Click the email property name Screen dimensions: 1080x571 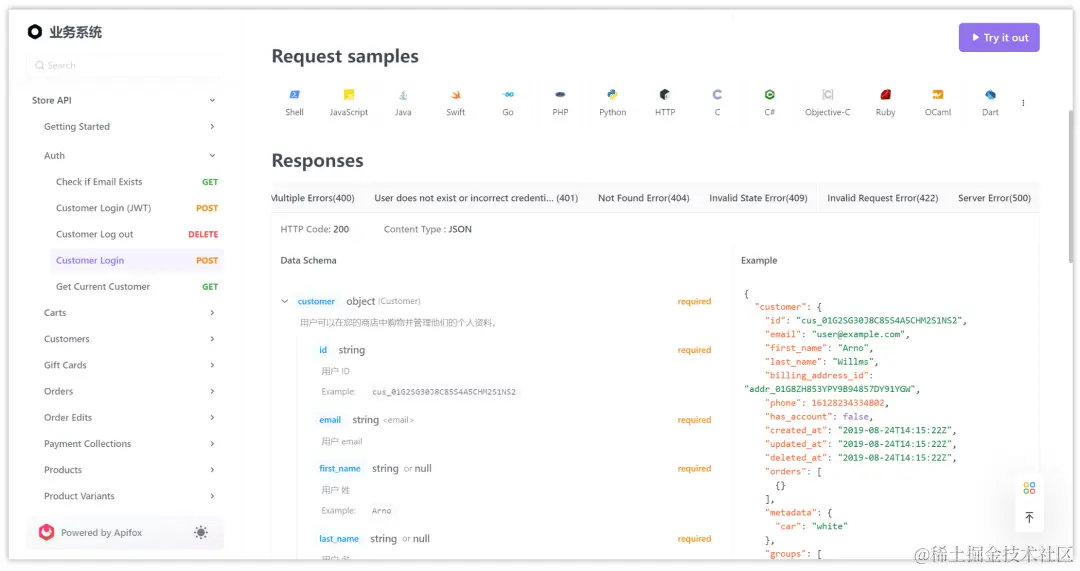click(x=330, y=419)
